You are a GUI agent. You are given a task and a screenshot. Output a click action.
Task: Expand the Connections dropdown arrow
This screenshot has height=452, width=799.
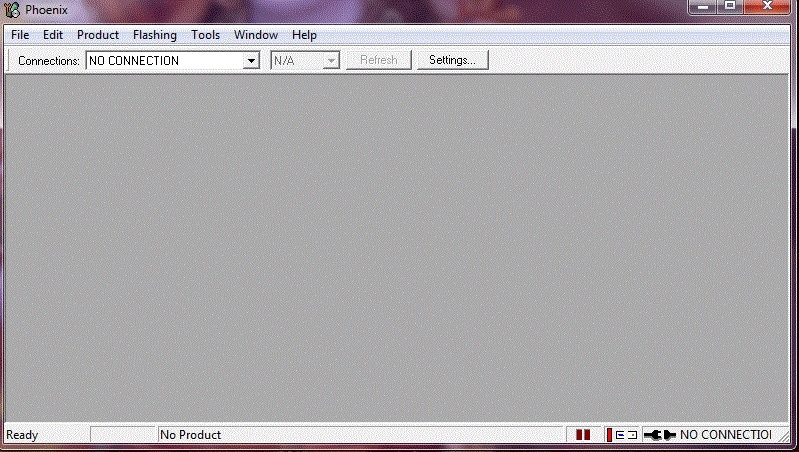pos(251,61)
